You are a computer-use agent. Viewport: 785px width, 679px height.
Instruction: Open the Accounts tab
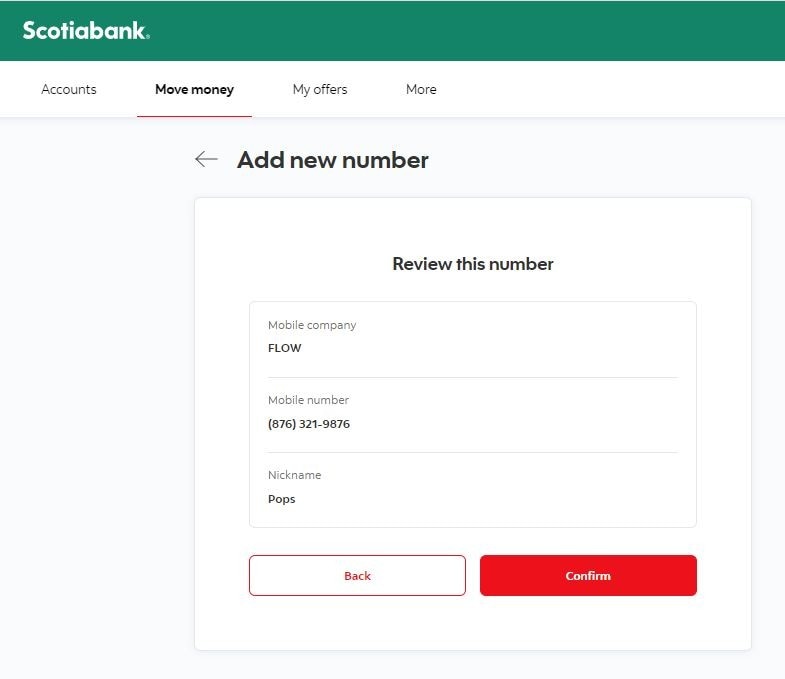point(69,89)
